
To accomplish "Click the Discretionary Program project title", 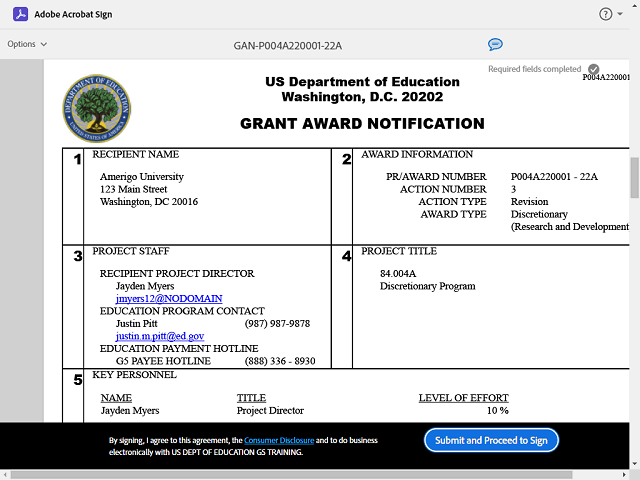I will point(428,286).
